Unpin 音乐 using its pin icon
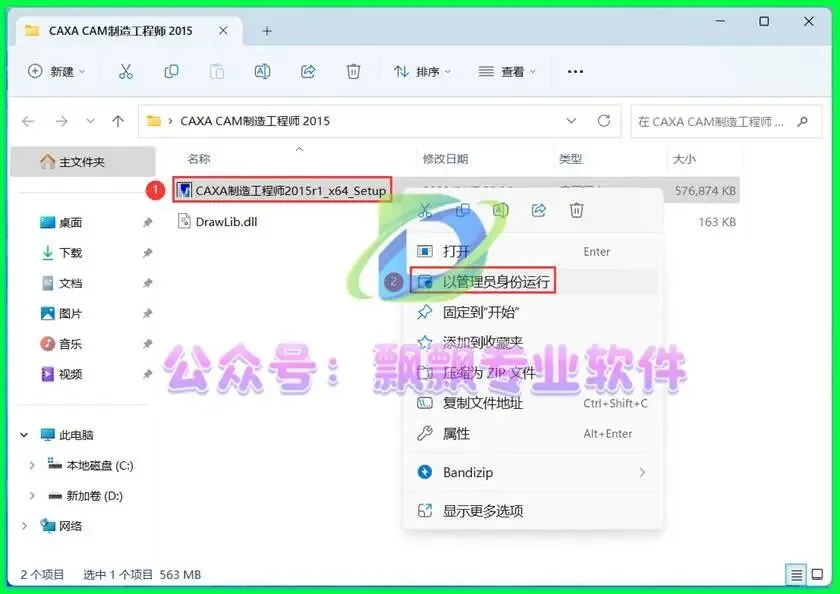The width and height of the screenshot is (840, 594). (147, 344)
